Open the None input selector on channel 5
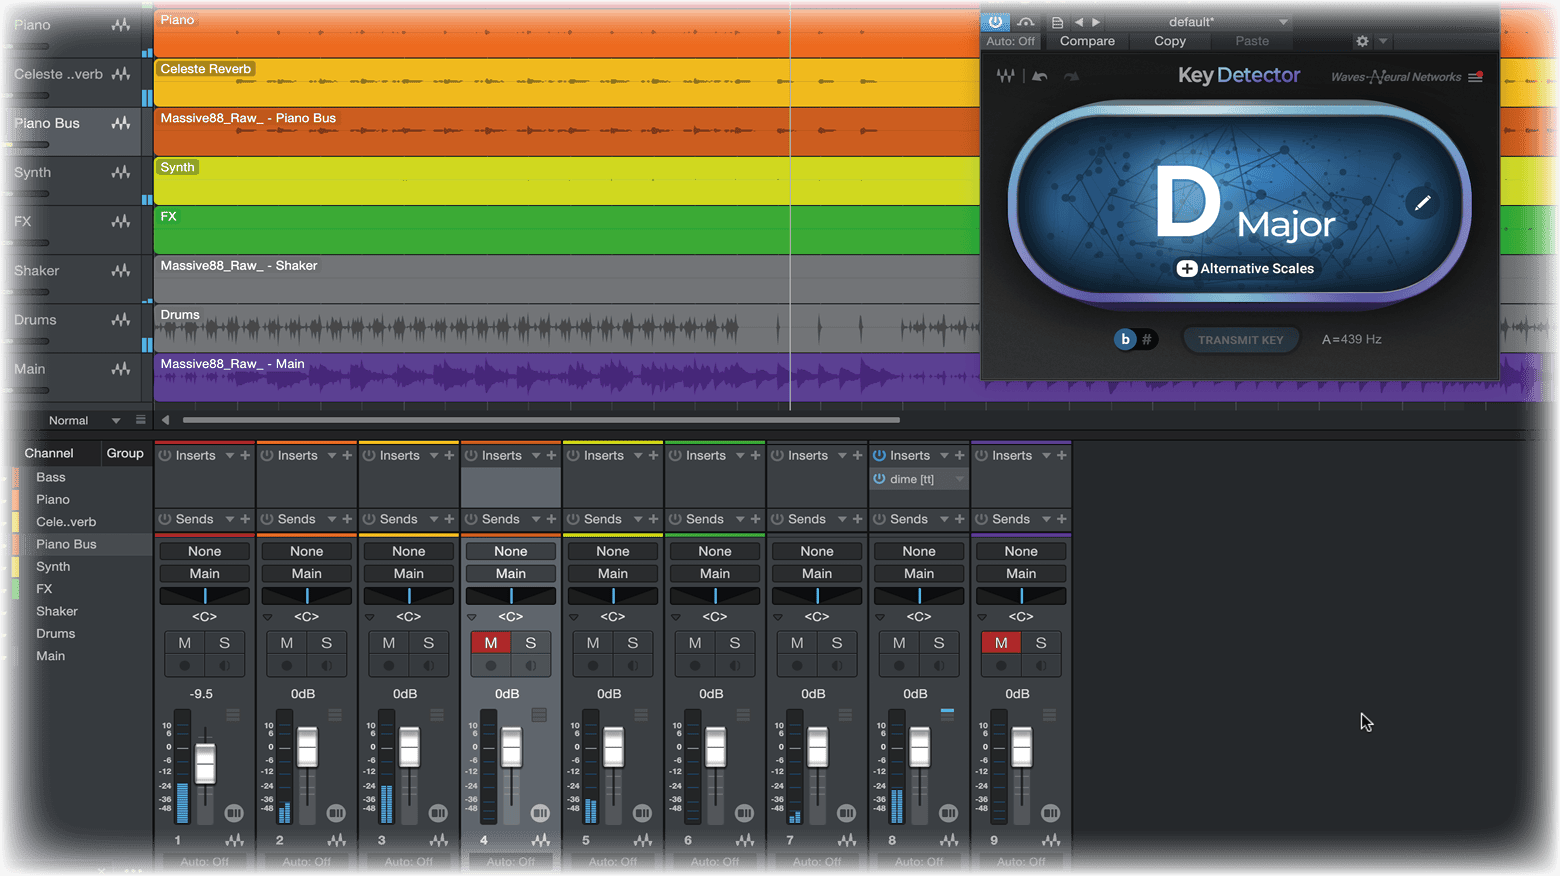1560x876 pixels. coord(613,551)
